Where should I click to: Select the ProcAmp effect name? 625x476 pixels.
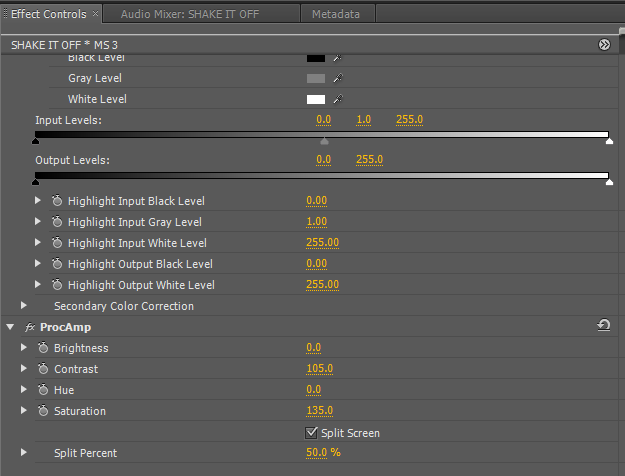(x=65, y=327)
